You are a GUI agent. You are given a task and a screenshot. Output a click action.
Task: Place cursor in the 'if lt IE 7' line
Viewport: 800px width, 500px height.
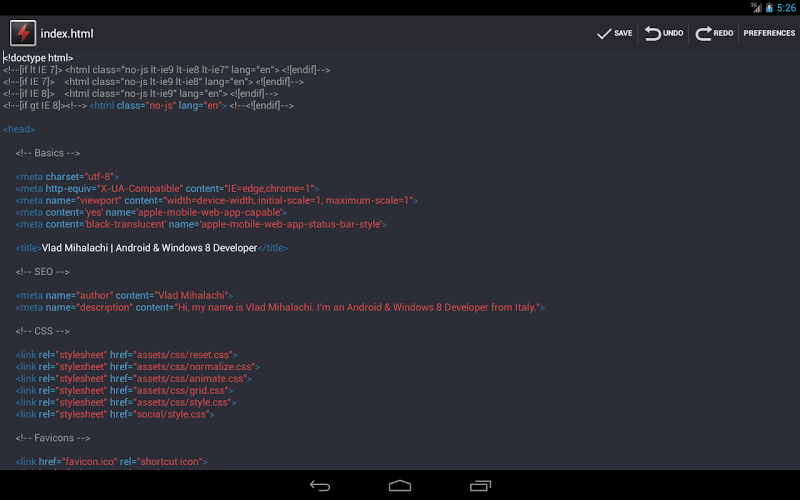pyautogui.click(x=166, y=70)
